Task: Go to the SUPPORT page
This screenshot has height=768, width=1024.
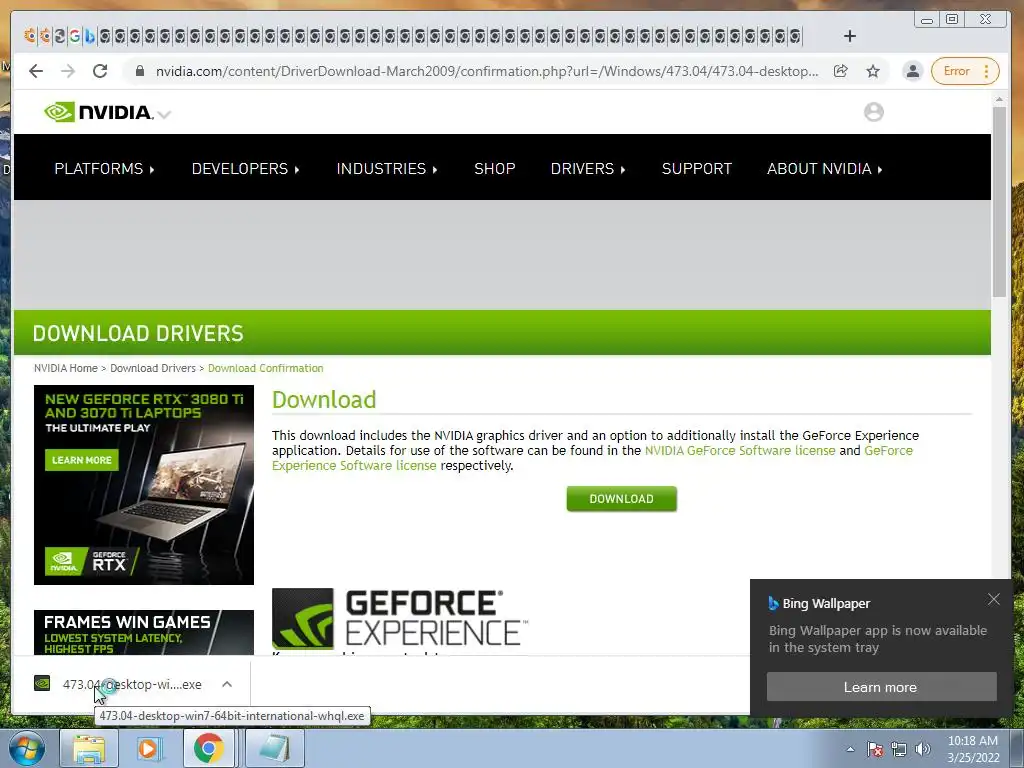Action: tap(697, 168)
